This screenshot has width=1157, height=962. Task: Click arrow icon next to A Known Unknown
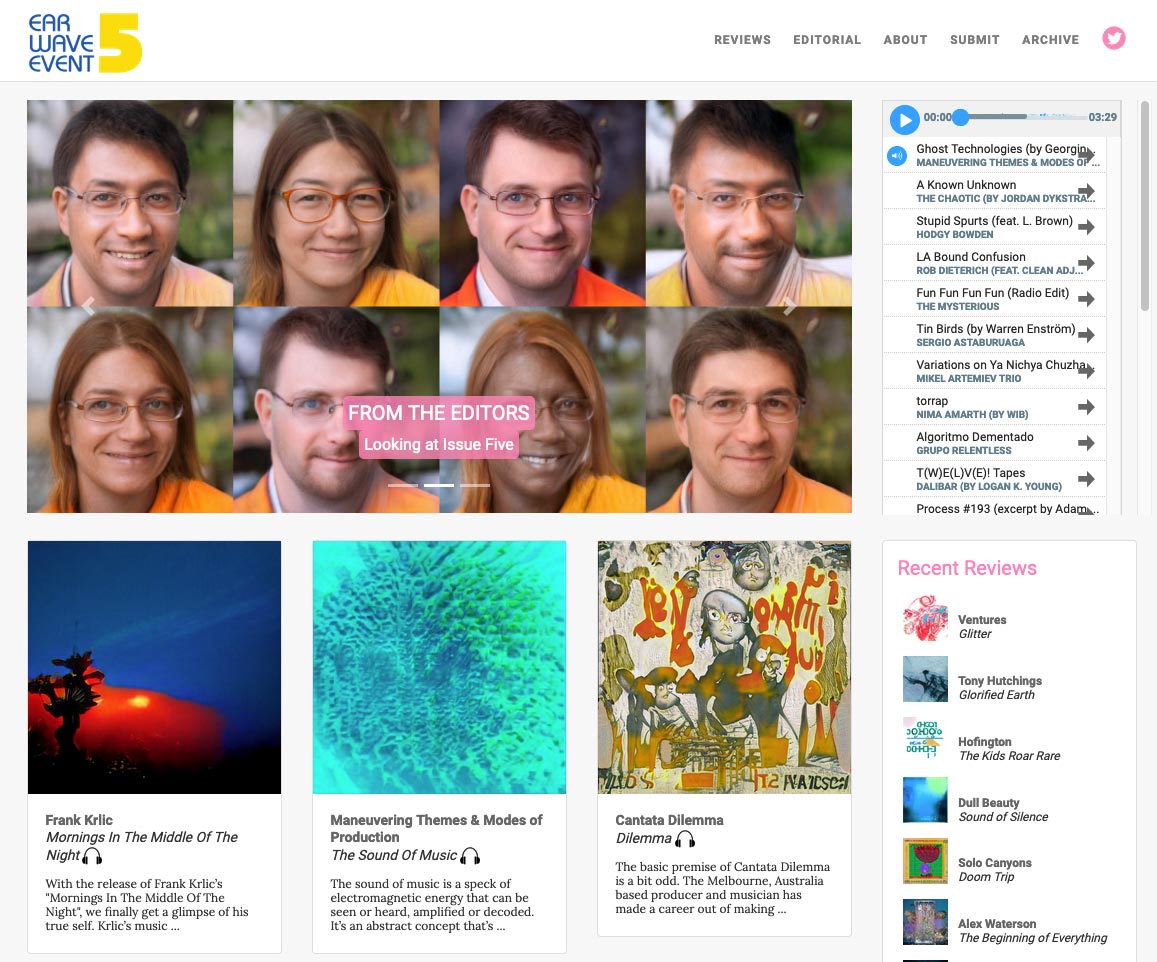(1086, 191)
